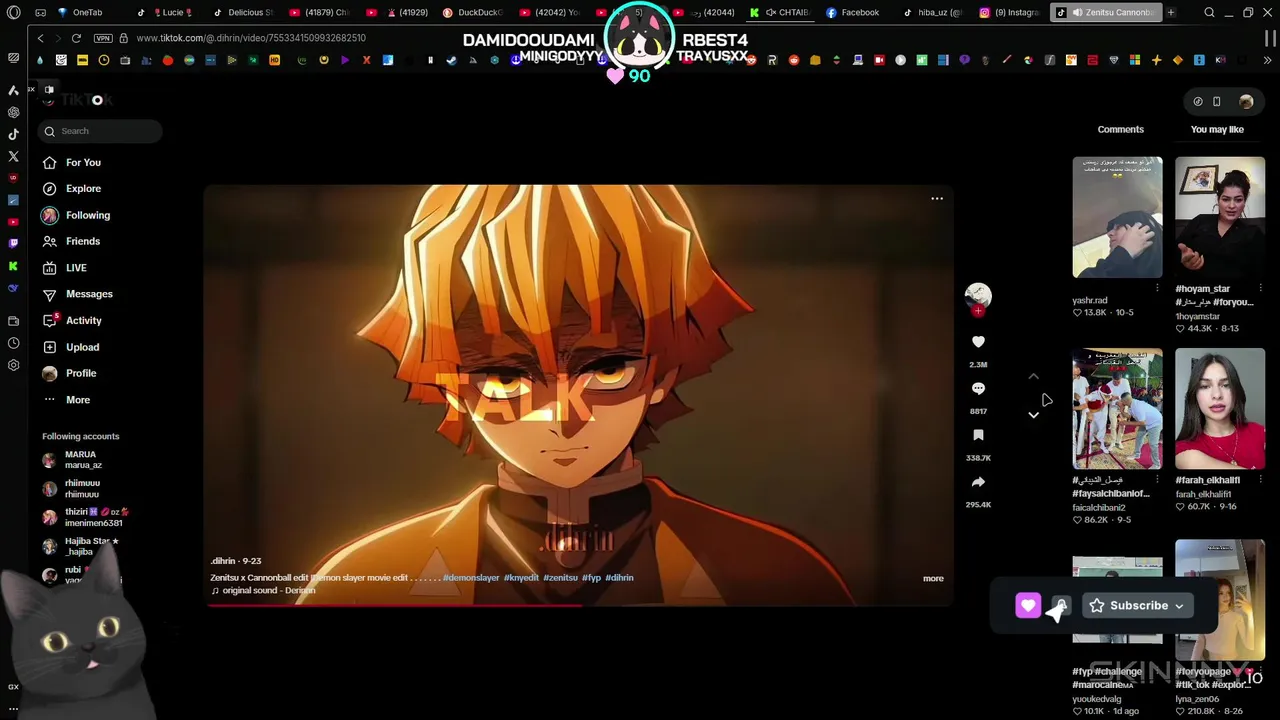Image resolution: width=1280 pixels, height=720 pixels.
Task: Open the #dihrin hashtag link
Action: [x=619, y=578]
